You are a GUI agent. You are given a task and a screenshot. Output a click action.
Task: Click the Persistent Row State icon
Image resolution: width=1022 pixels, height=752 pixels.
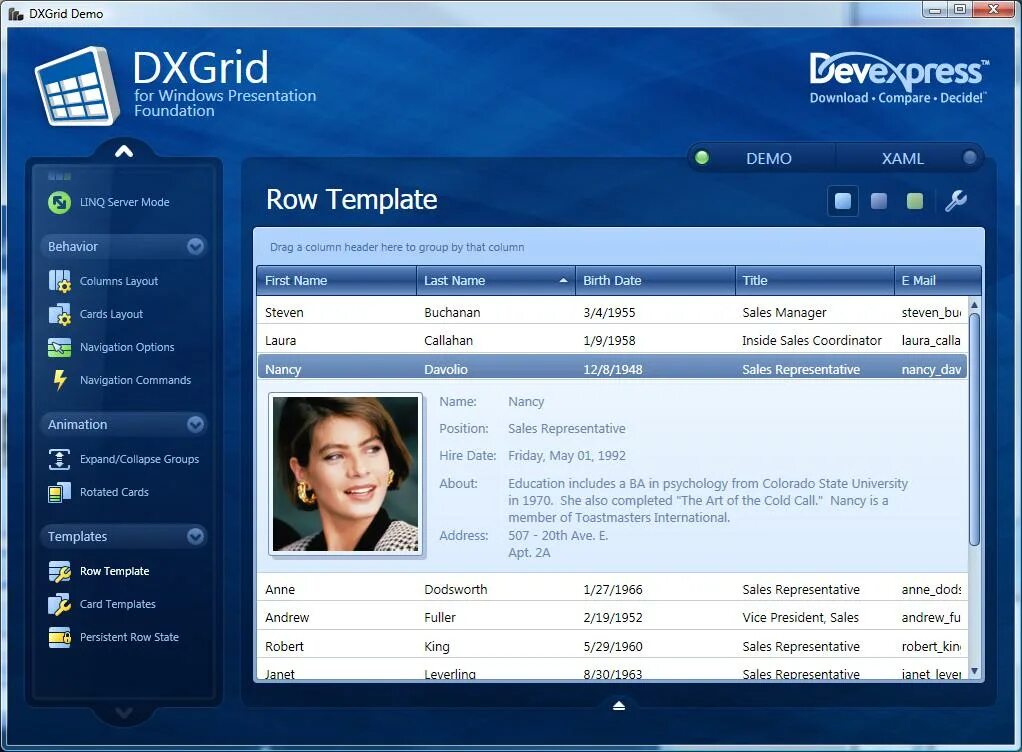(59, 637)
